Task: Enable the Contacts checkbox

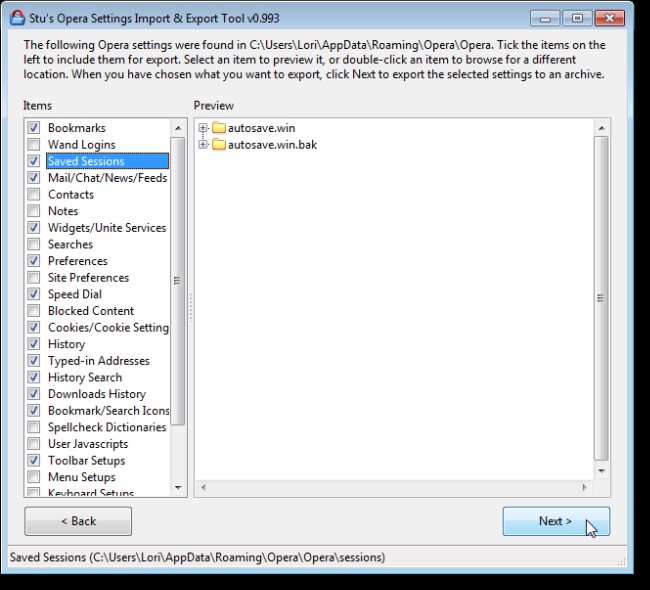Action: [34, 194]
